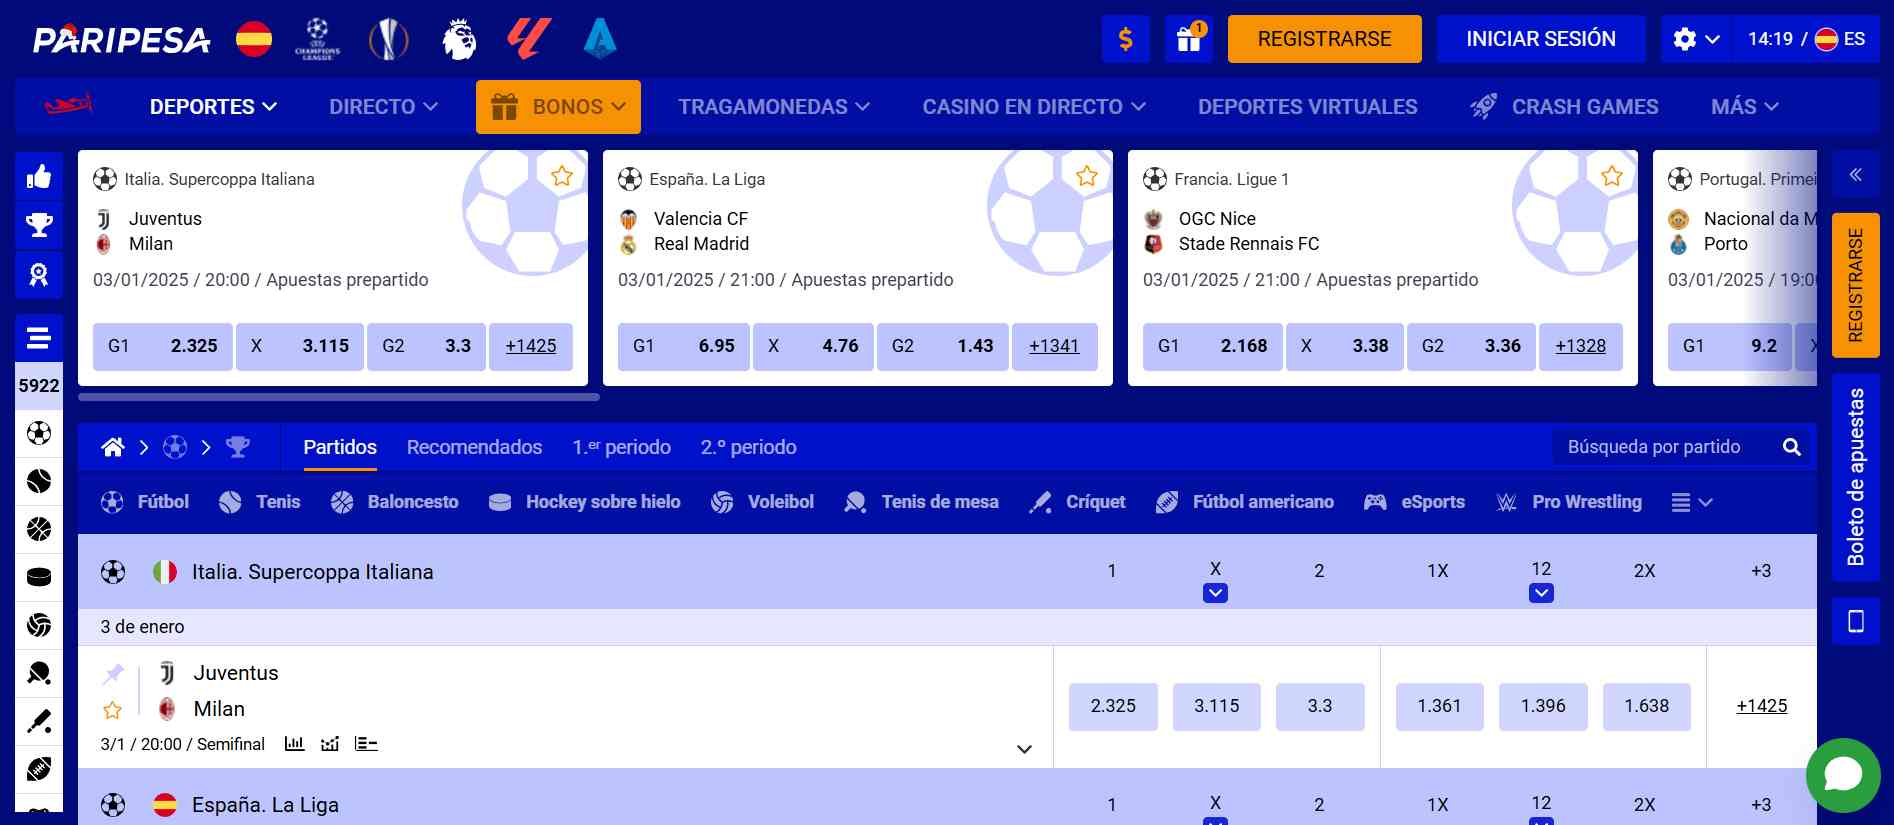Viewport: 1894px width, 825px height.
Task: Expand the DEPORTES menu
Action: pyautogui.click(x=213, y=107)
